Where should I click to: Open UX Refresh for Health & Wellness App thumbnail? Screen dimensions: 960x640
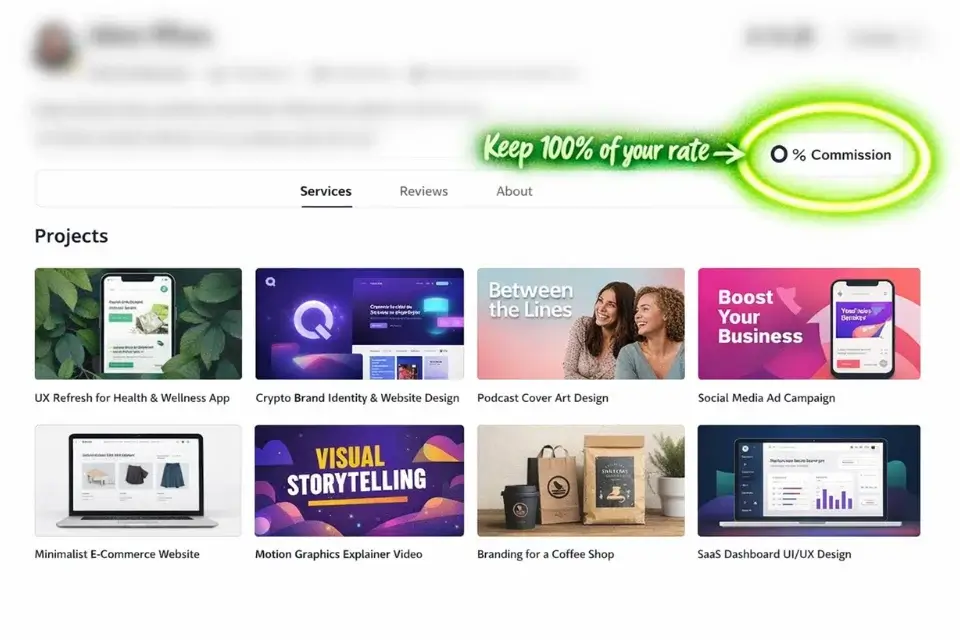[x=138, y=323]
